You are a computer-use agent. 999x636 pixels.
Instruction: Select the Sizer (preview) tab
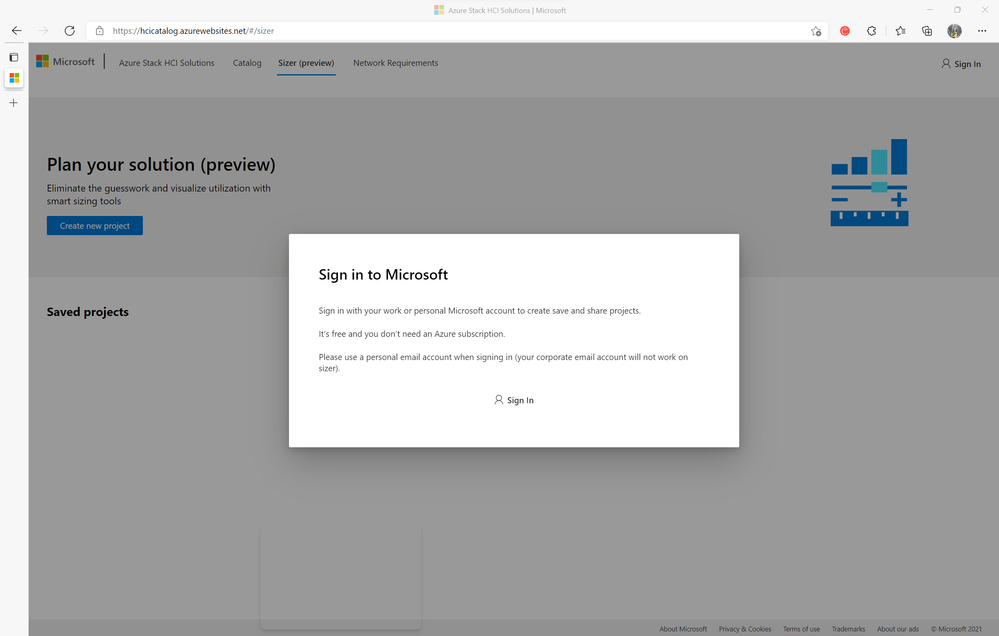click(306, 63)
